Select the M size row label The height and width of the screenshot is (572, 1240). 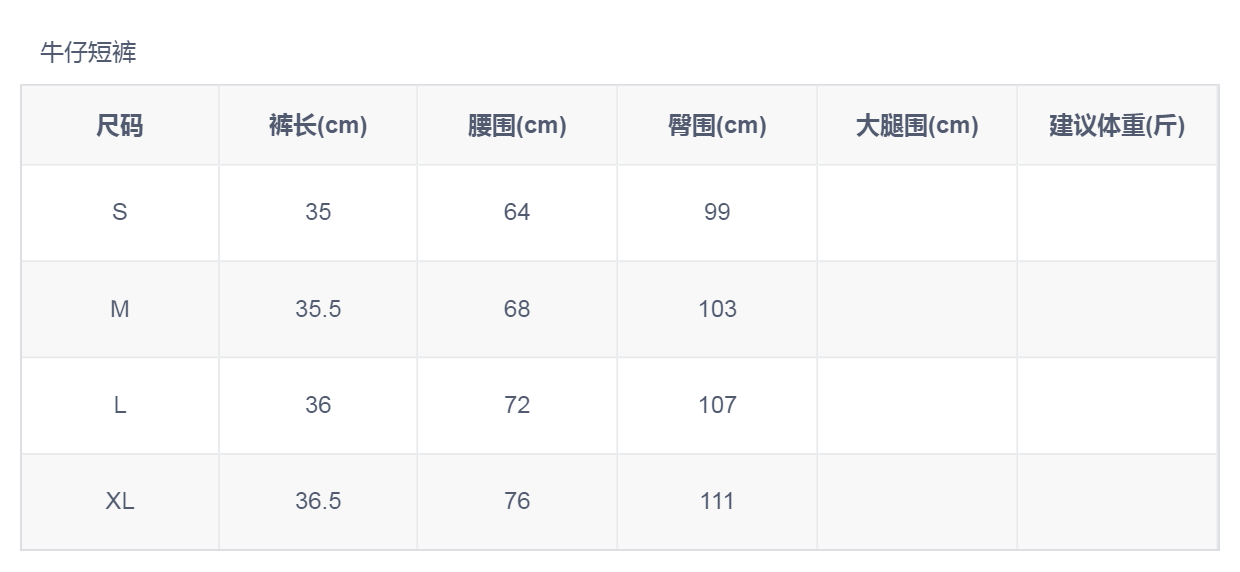tap(120, 309)
